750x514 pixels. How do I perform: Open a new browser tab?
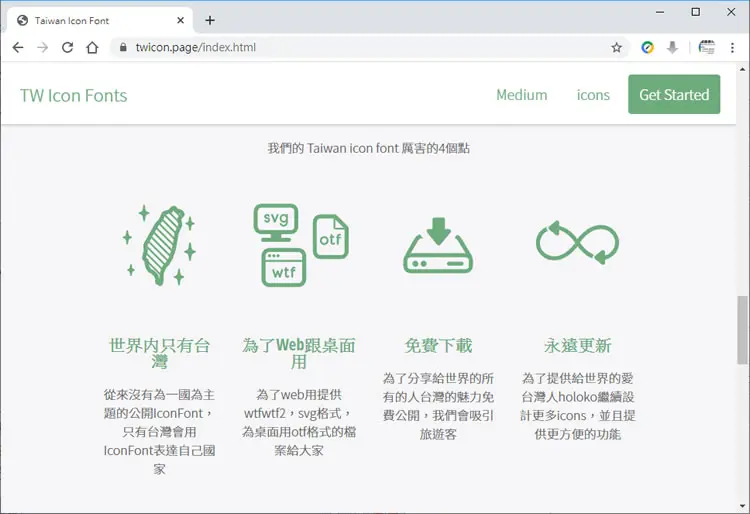coord(210,21)
